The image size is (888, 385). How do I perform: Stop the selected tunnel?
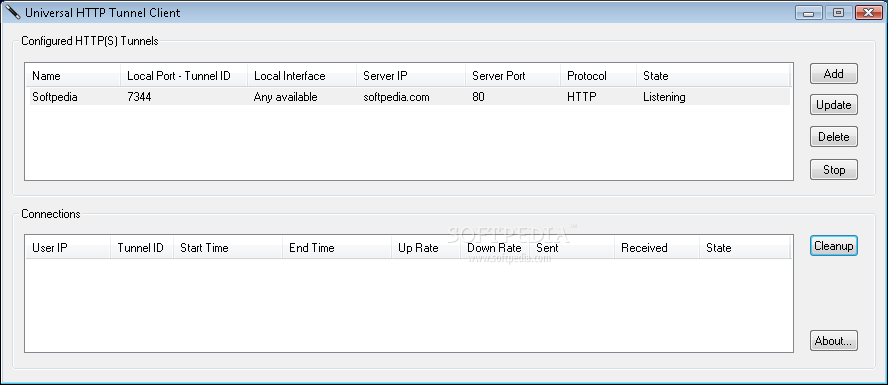pos(834,170)
